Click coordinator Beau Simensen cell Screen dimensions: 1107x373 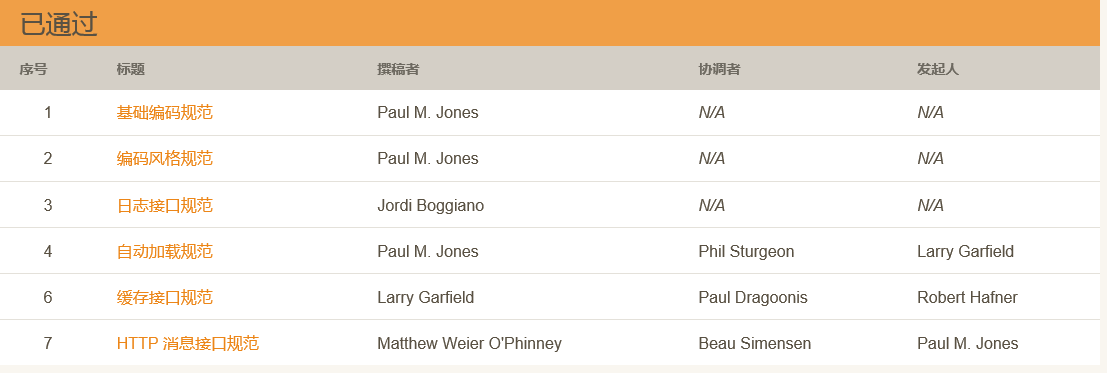755,343
